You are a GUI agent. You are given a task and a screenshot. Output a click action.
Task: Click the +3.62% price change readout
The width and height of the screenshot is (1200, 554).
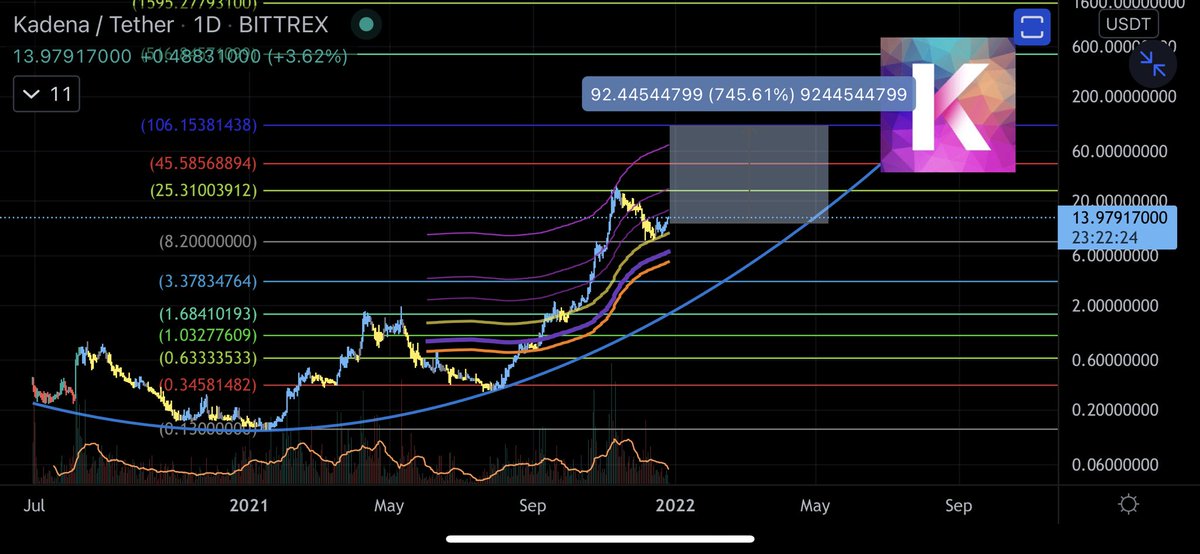point(308,57)
